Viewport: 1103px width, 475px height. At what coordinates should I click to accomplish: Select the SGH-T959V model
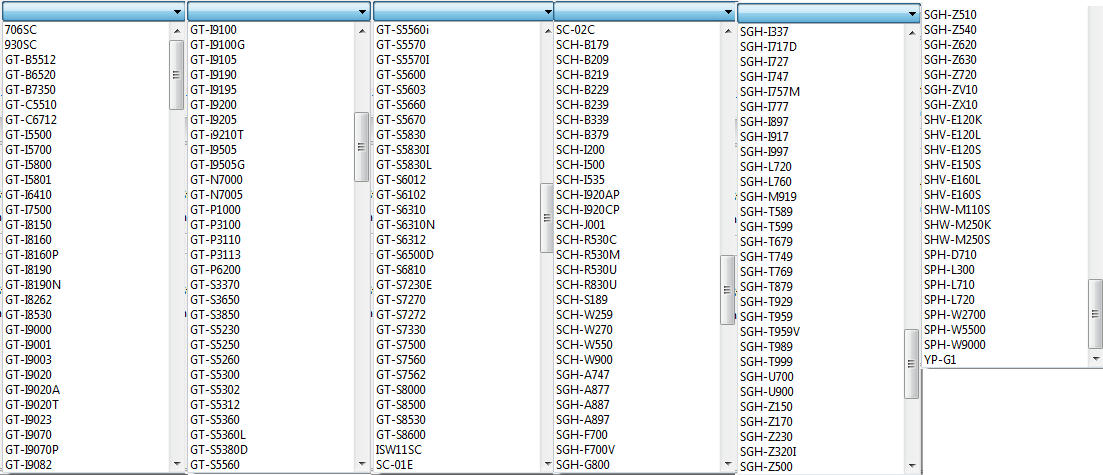770,331
